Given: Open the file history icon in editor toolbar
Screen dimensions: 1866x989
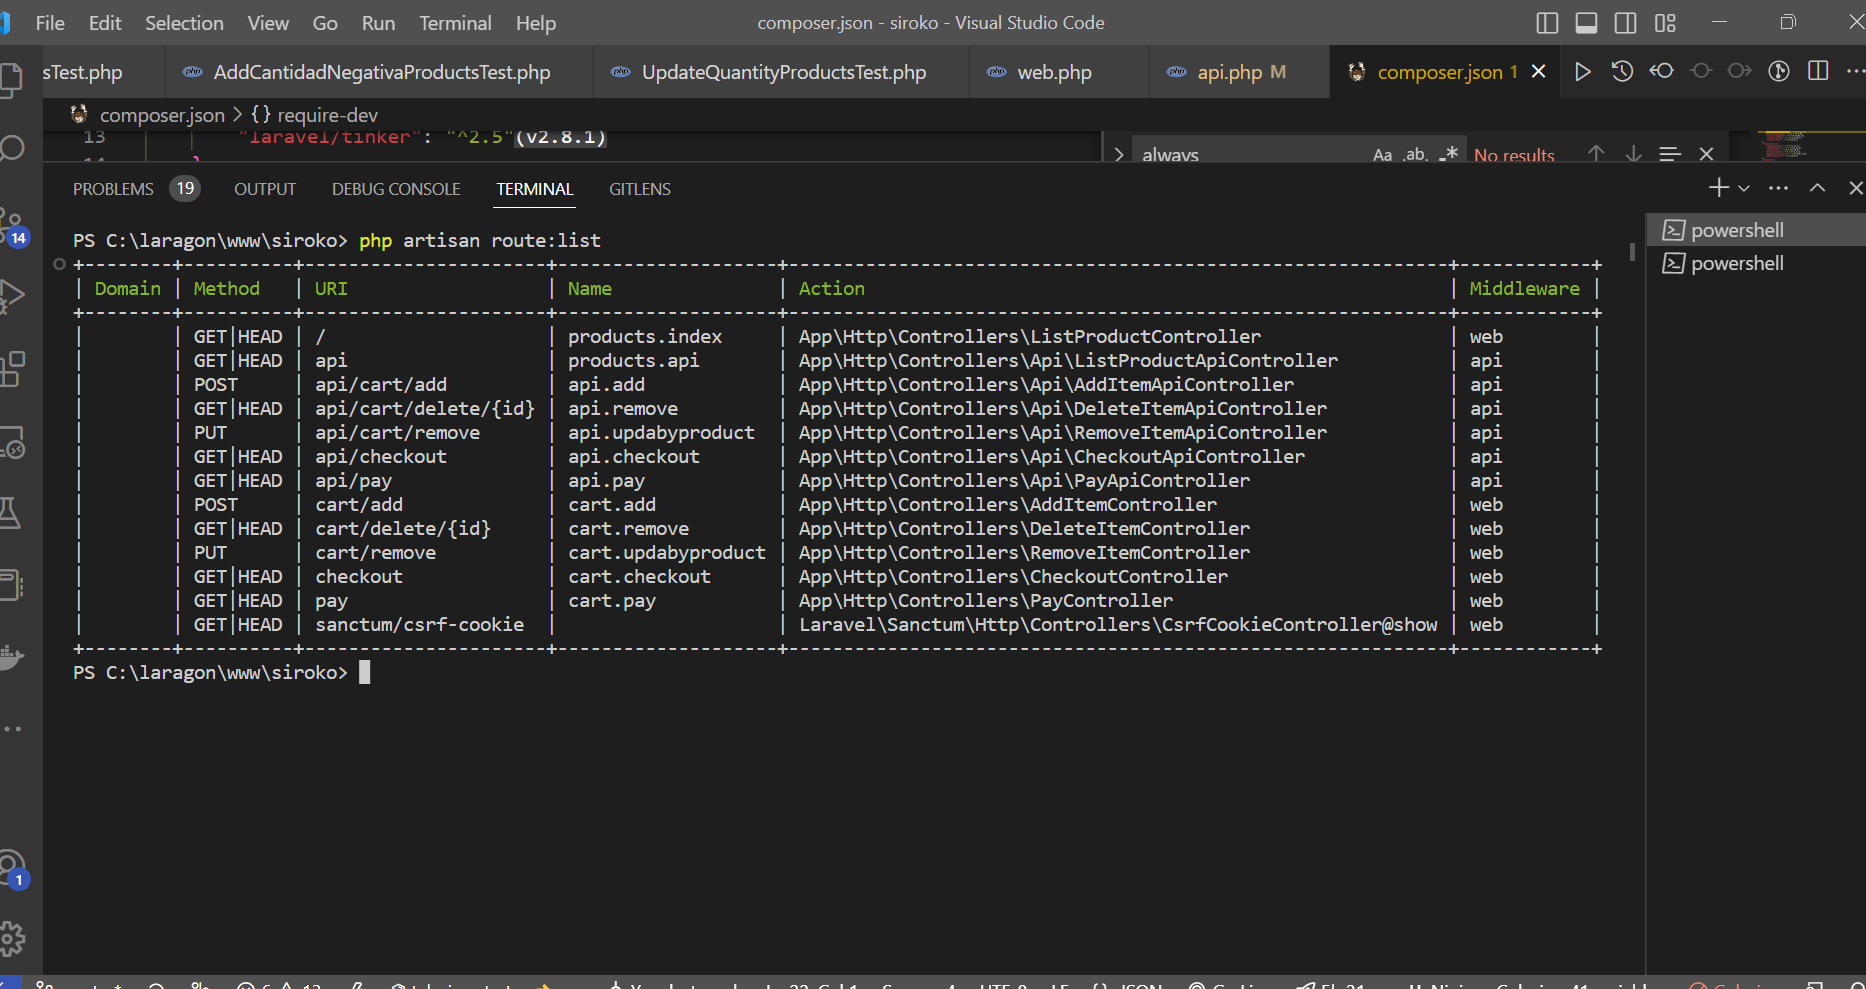Looking at the screenshot, I should (1622, 71).
